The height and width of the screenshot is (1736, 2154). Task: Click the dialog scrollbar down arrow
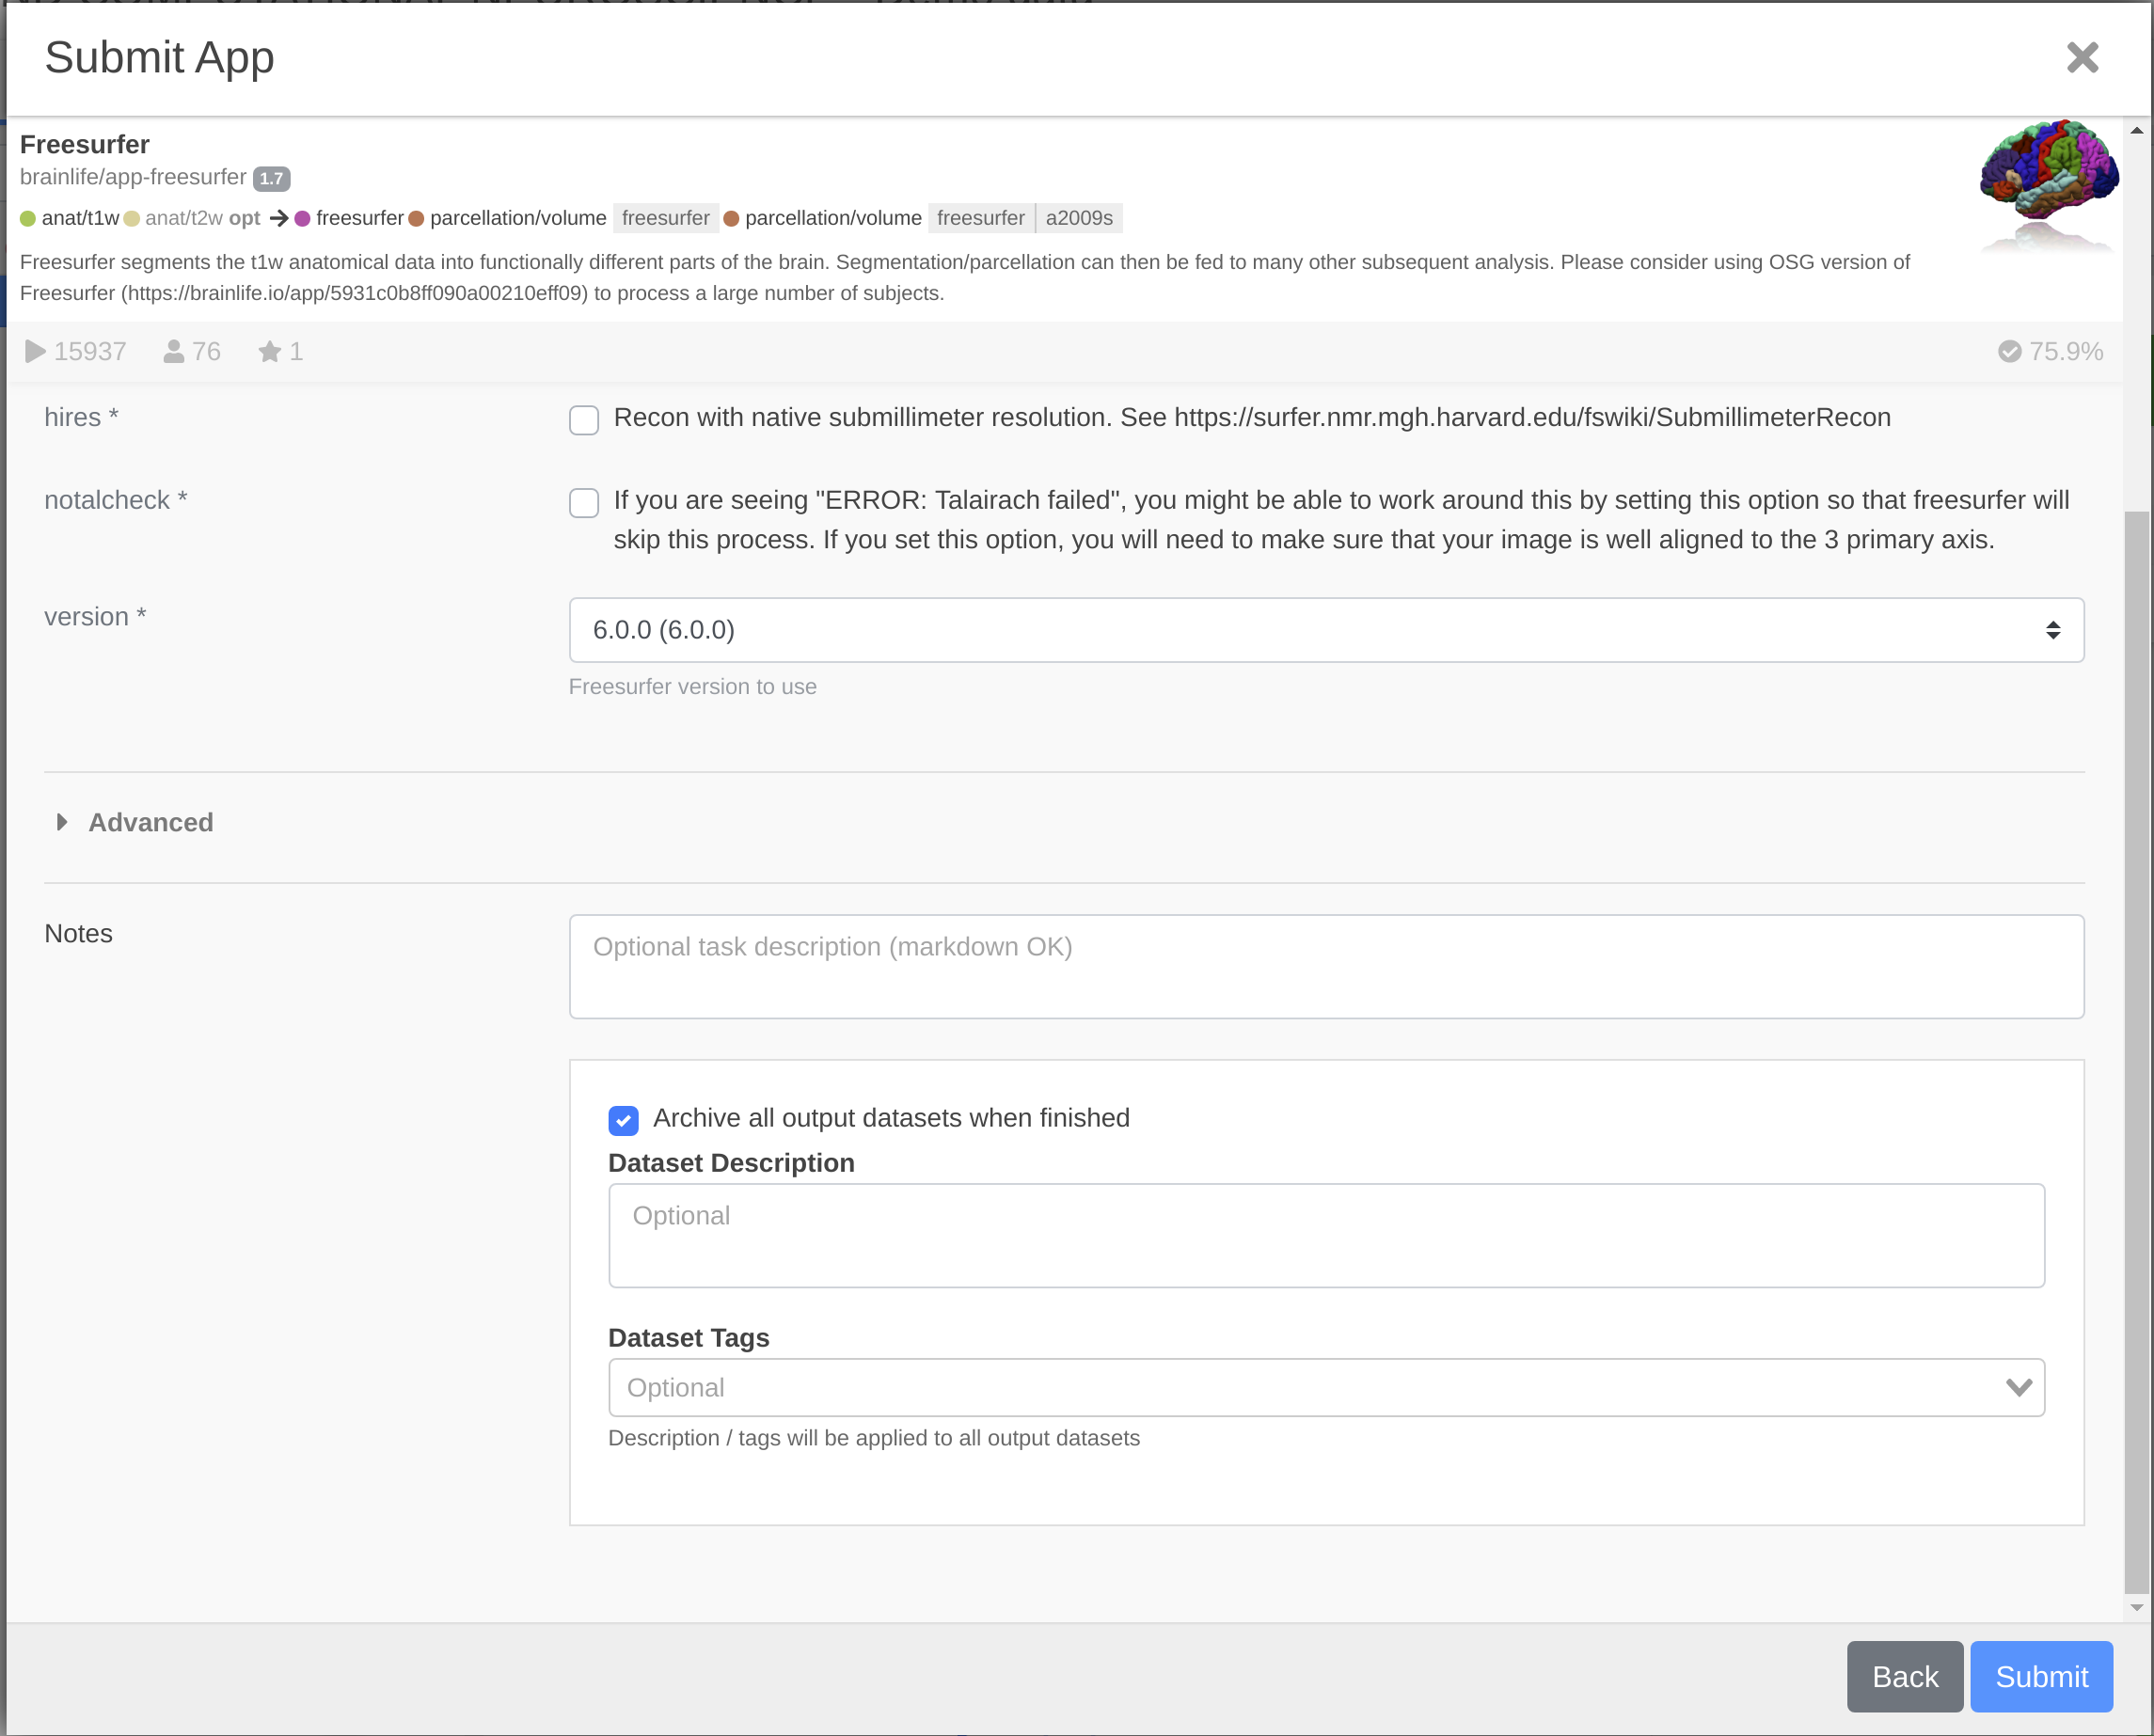pyautogui.click(x=2136, y=1608)
